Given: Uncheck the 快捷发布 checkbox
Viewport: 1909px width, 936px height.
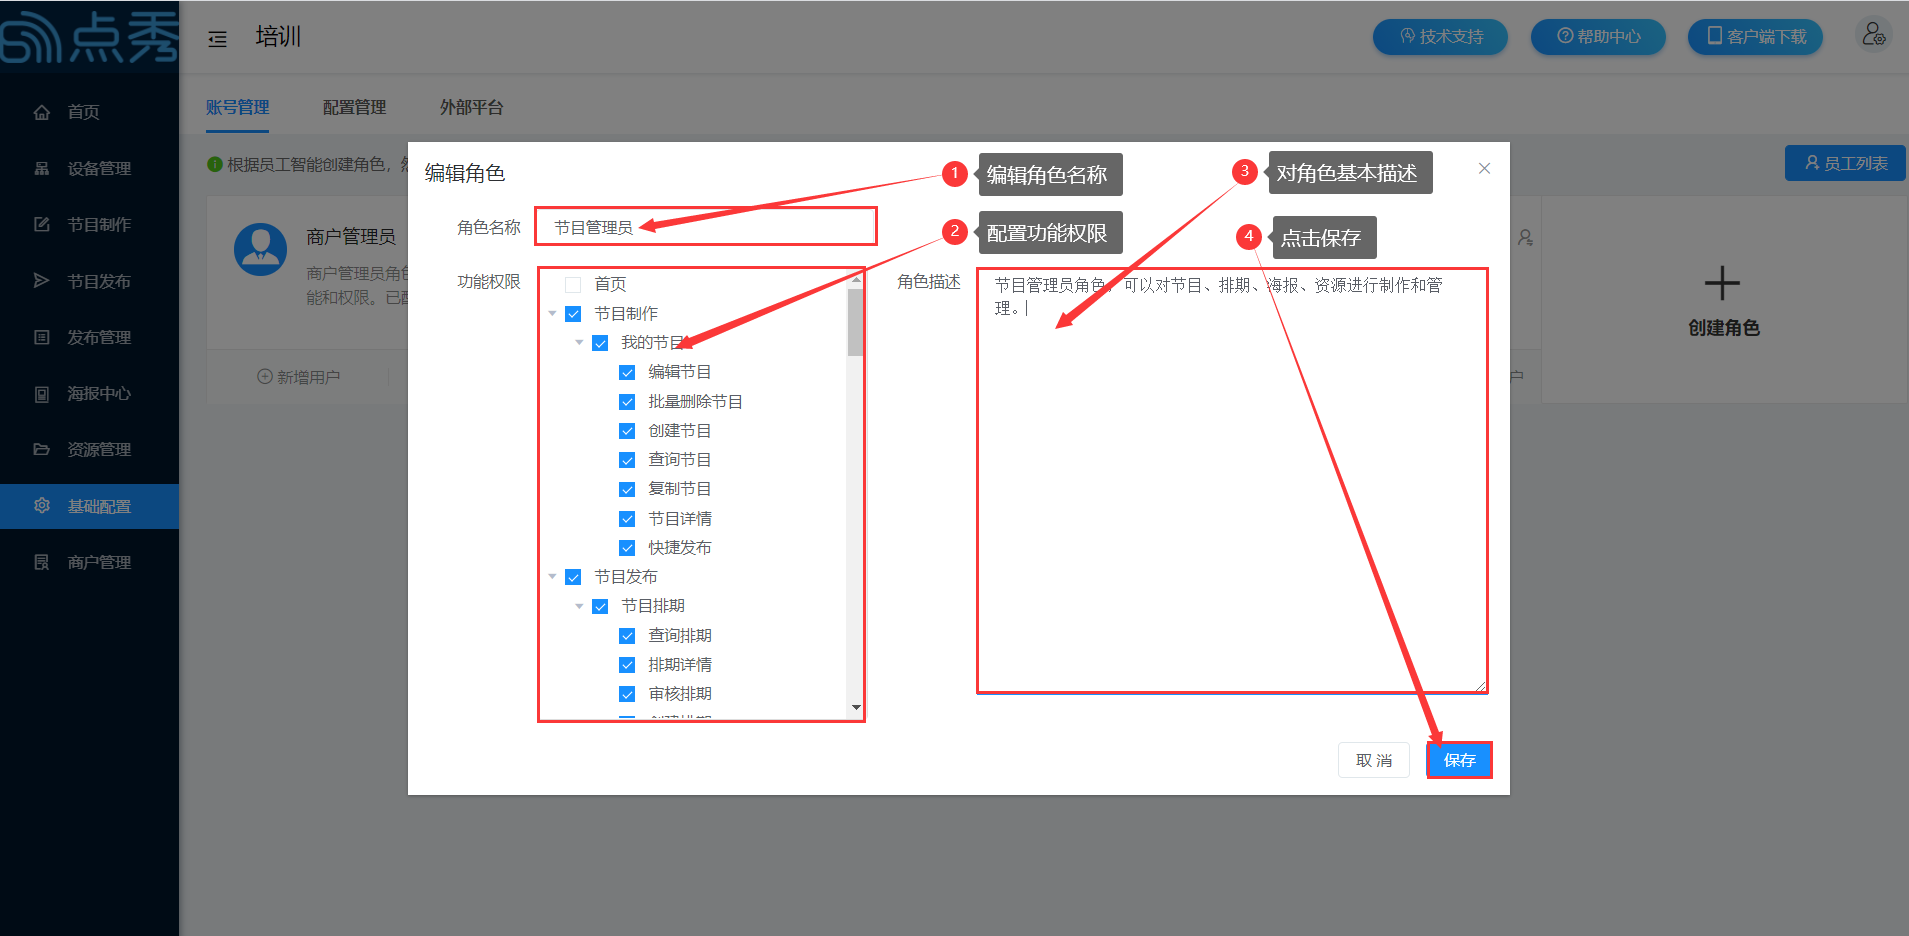Looking at the screenshot, I should pyautogui.click(x=627, y=548).
